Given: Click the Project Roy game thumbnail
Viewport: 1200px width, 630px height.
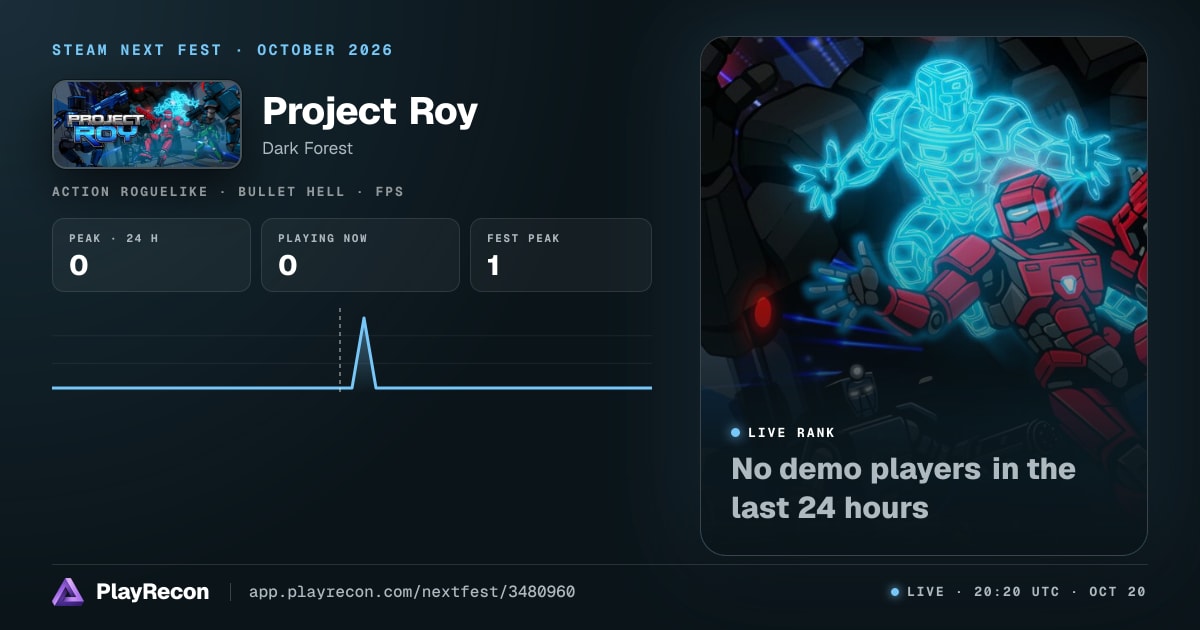Looking at the screenshot, I should pyautogui.click(x=147, y=124).
